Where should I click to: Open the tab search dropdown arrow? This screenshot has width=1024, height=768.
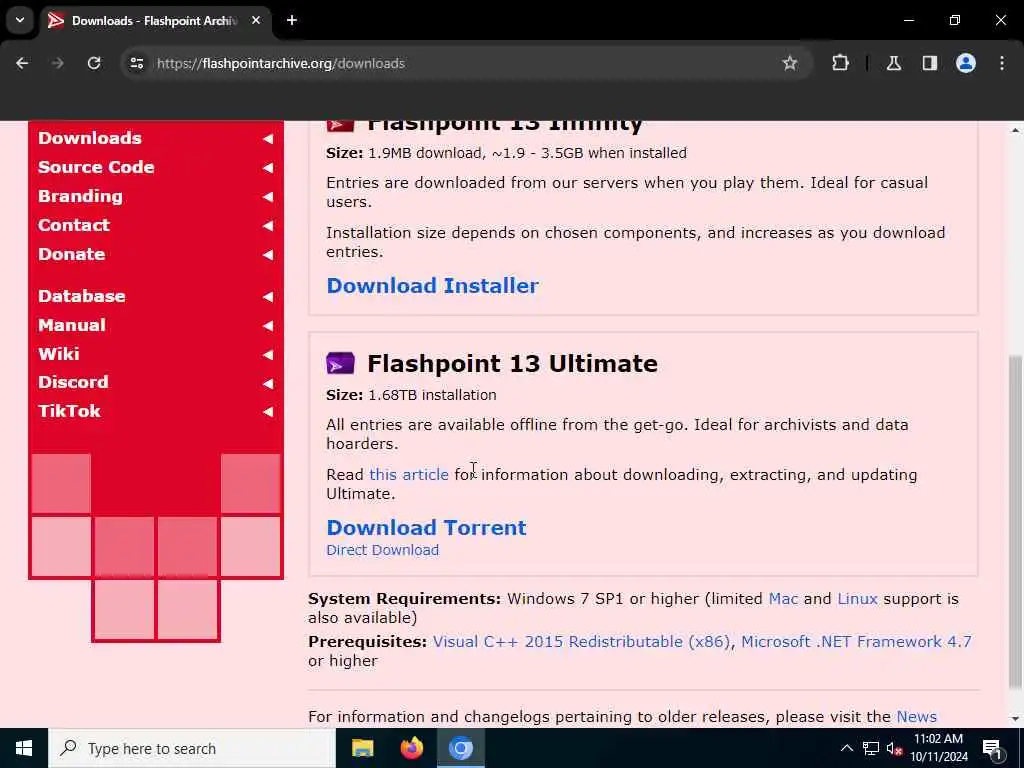tap(20, 20)
